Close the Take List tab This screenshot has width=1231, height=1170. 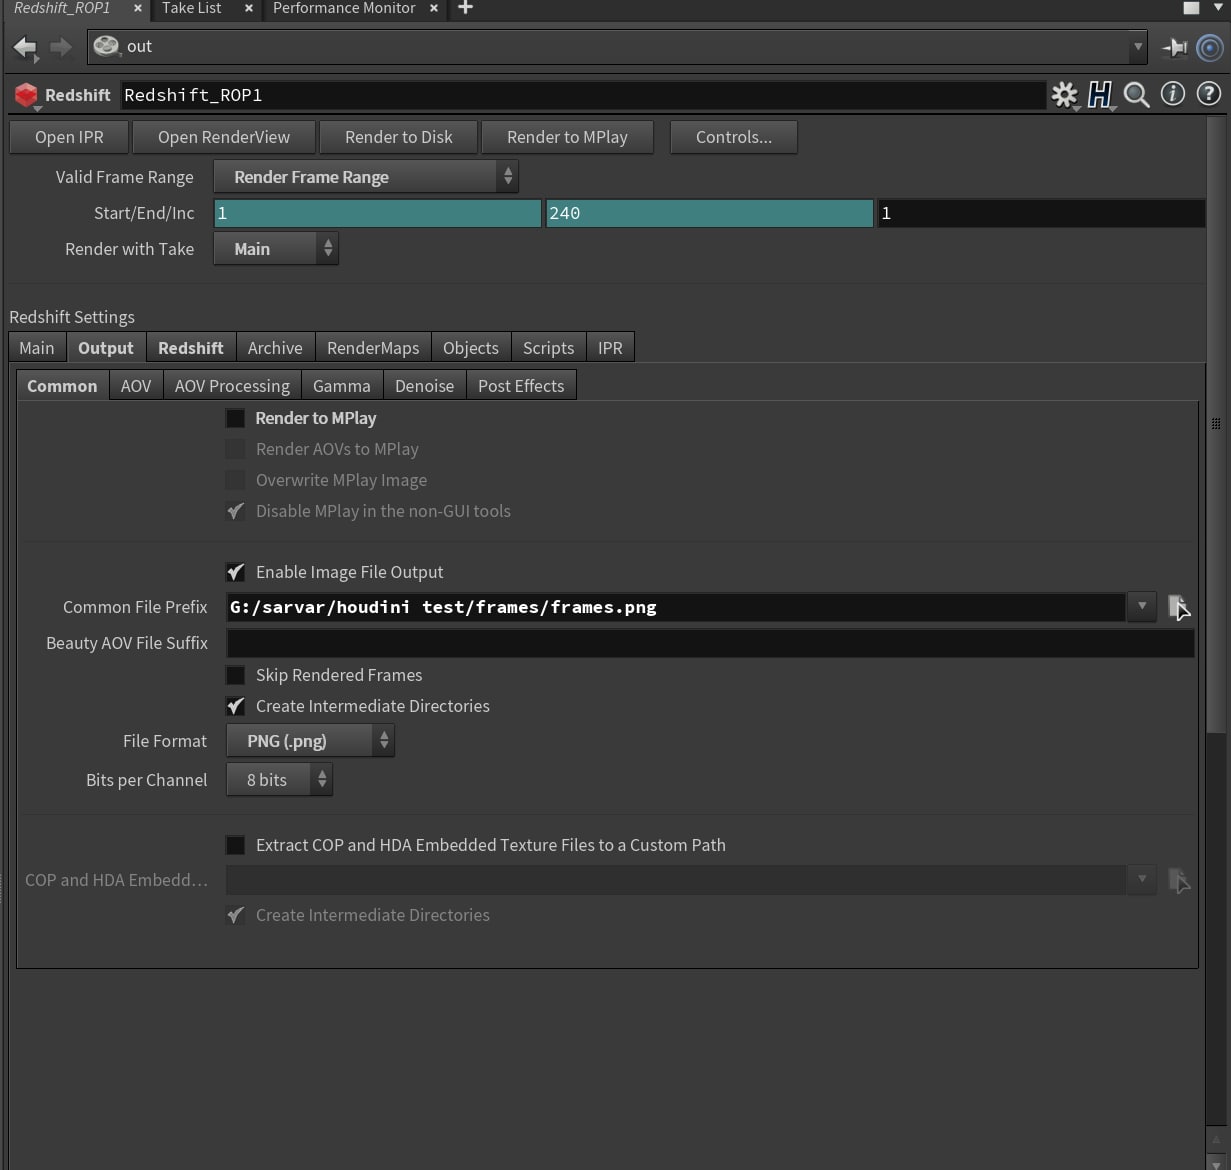[x=248, y=8]
